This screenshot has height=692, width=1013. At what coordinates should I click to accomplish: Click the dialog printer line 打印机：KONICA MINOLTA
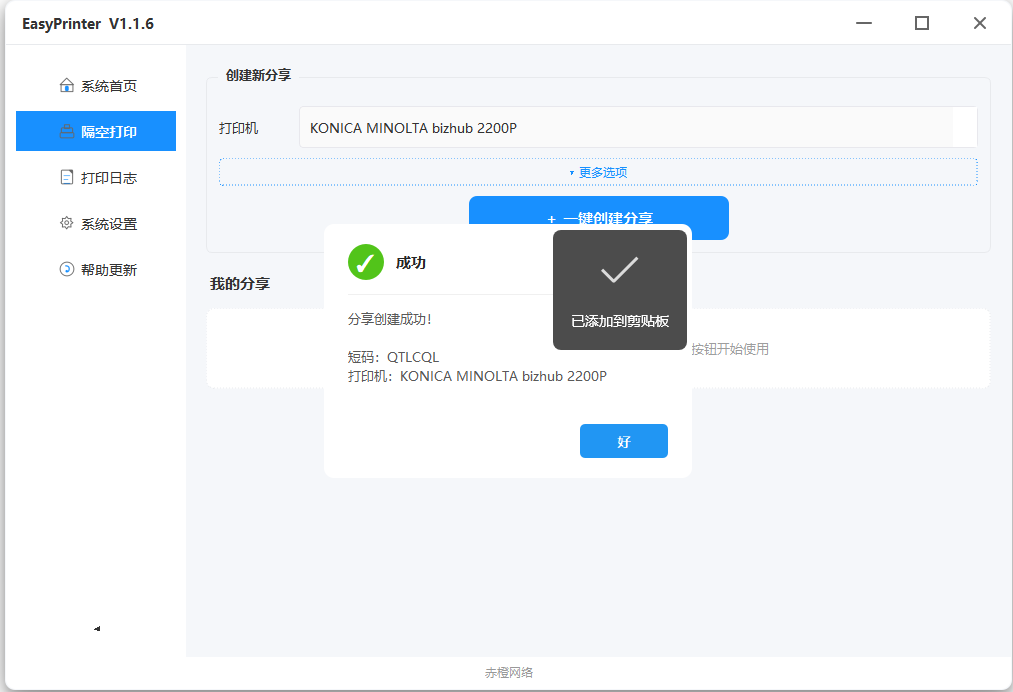pyautogui.click(x=477, y=376)
